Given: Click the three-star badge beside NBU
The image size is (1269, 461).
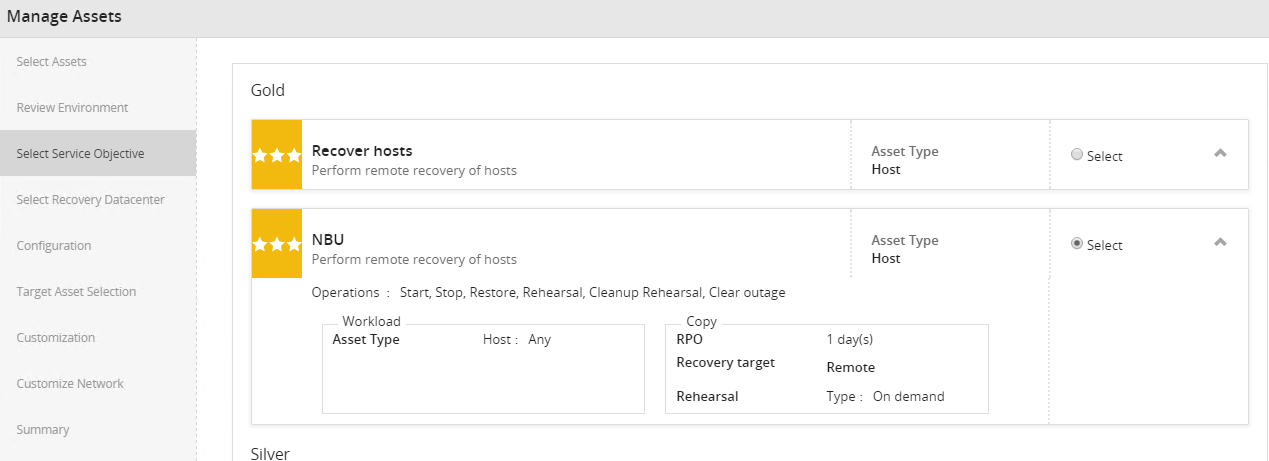Looking at the screenshot, I should (x=277, y=243).
